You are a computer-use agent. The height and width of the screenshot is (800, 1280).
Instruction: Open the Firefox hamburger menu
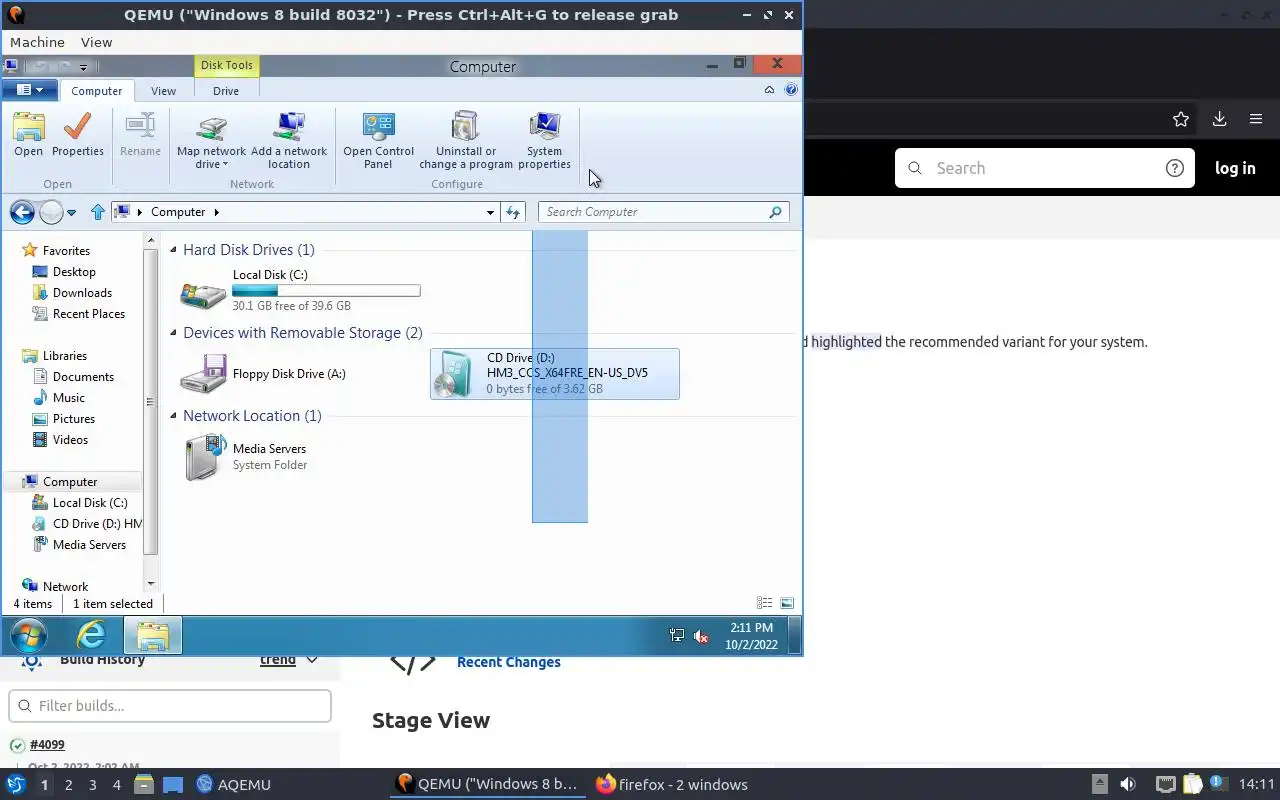pyautogui.click(x=1256, y=119)
